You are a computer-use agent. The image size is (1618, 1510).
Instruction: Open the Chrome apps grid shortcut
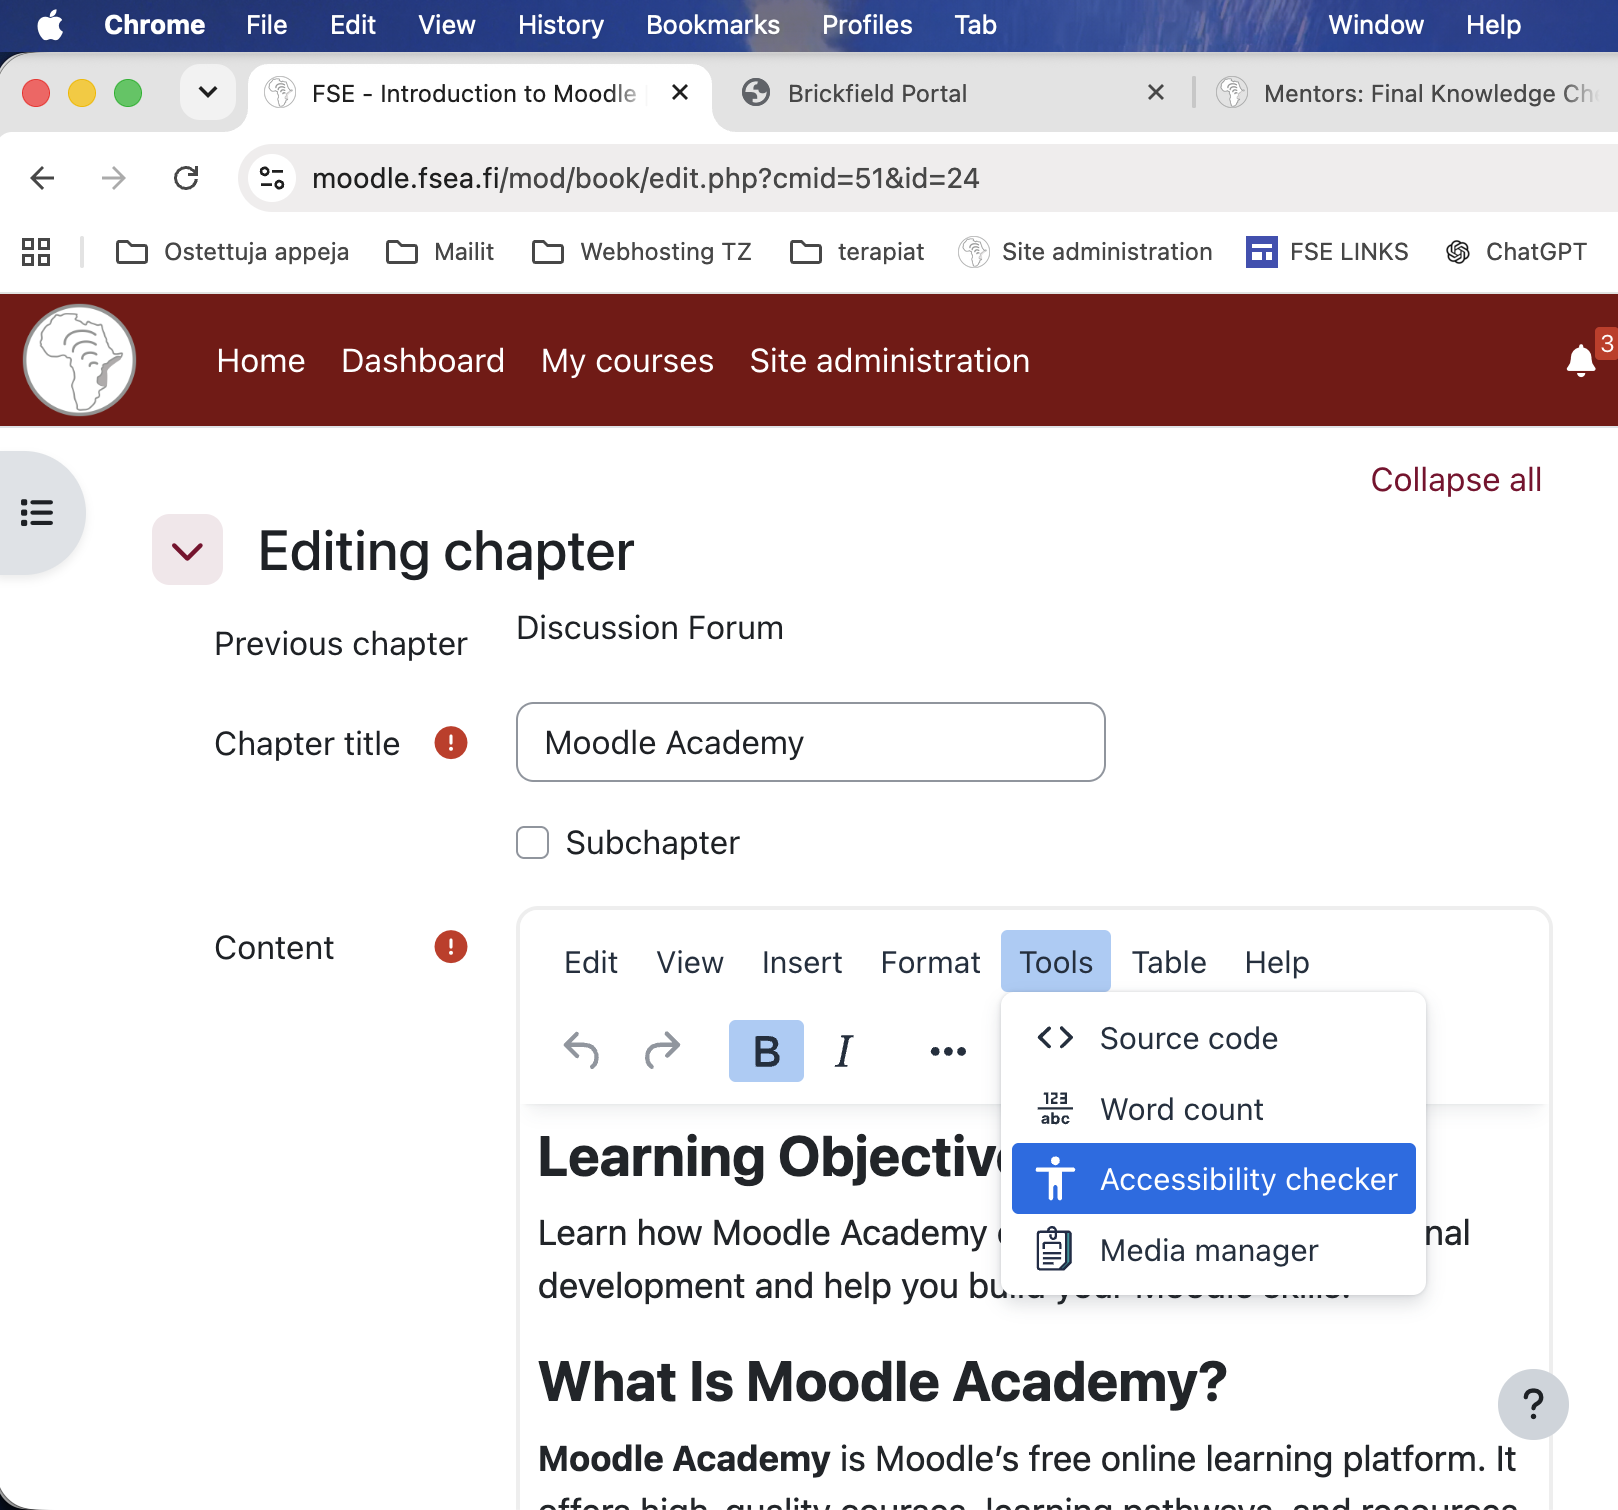pos(36,252)
